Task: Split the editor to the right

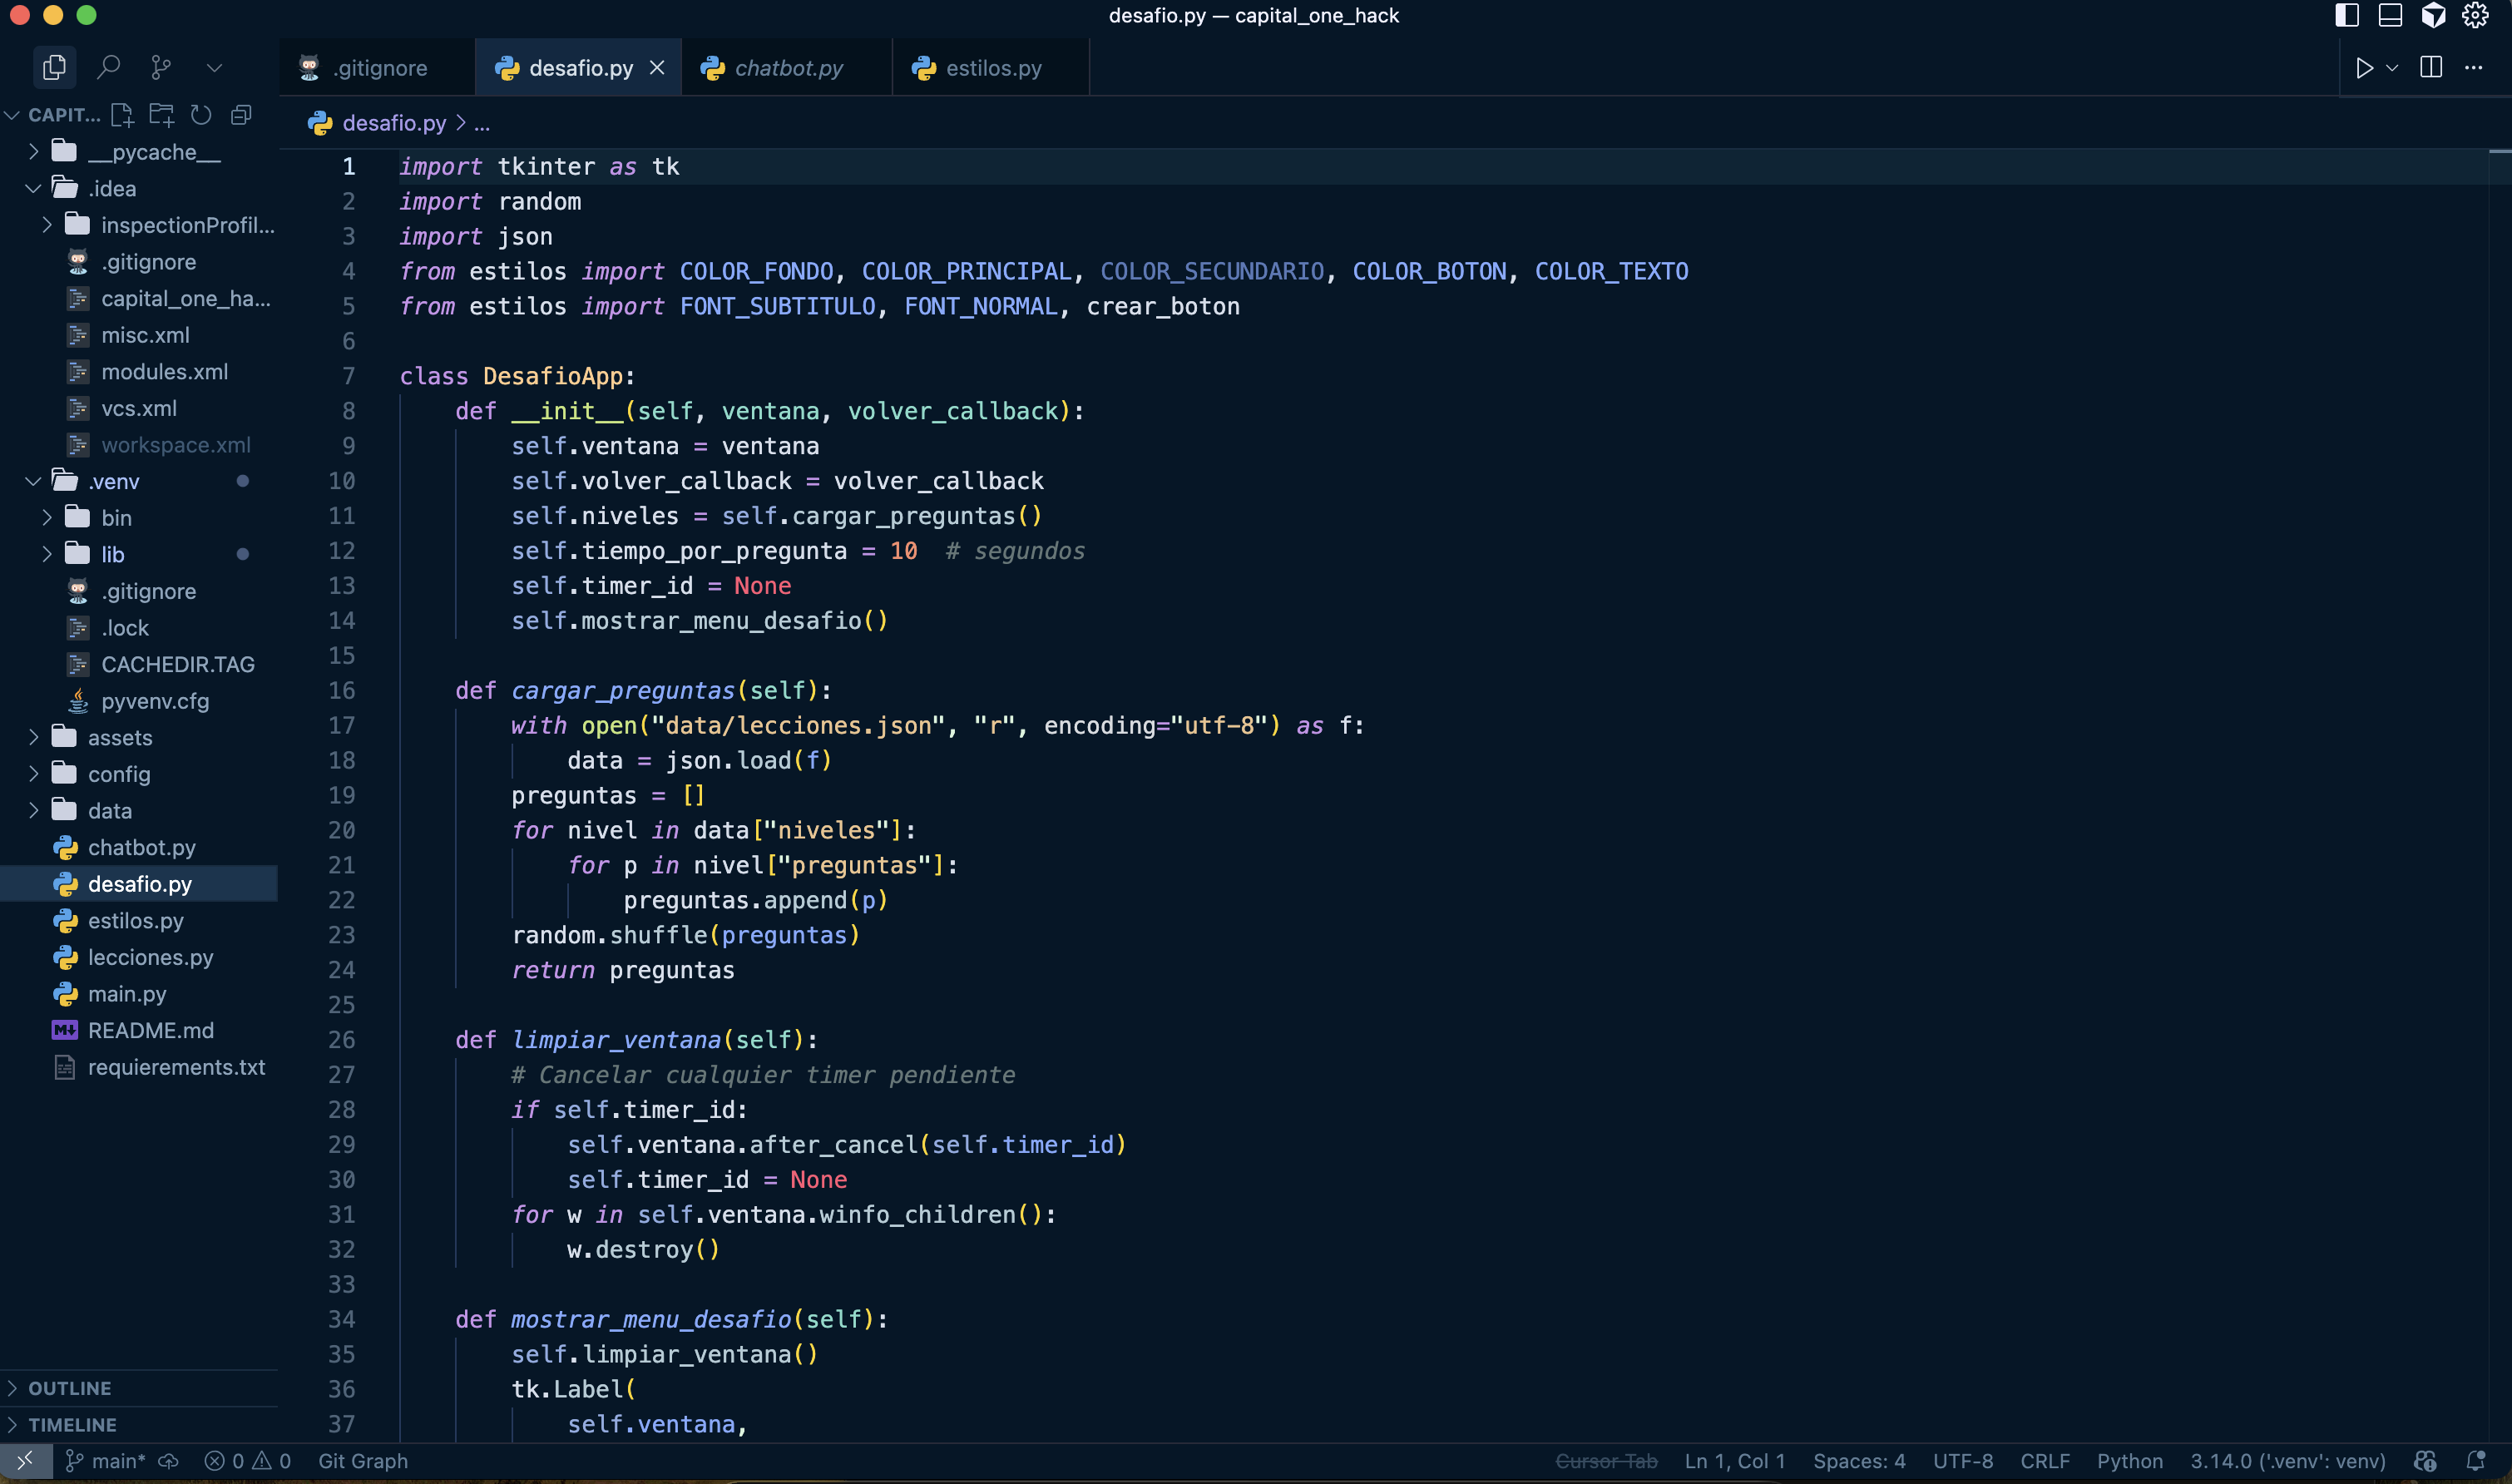Action: pyautogui.click(x=2431, y=67)
